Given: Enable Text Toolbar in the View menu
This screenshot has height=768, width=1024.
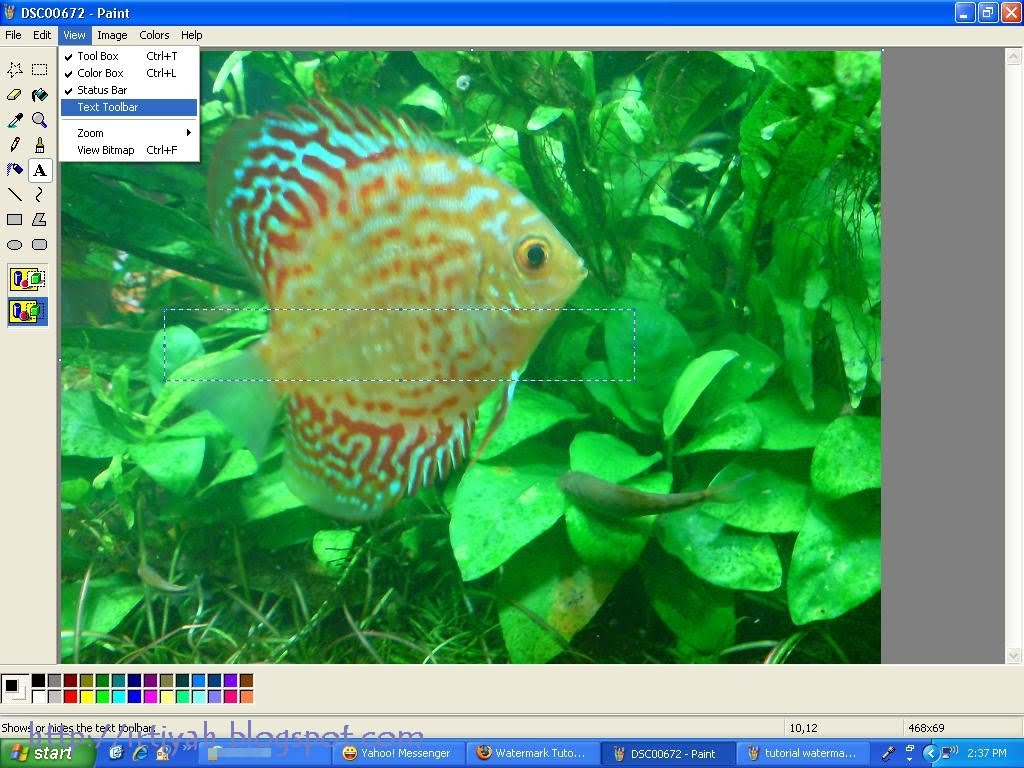Looking at the screenshot, I should [129, 107].
